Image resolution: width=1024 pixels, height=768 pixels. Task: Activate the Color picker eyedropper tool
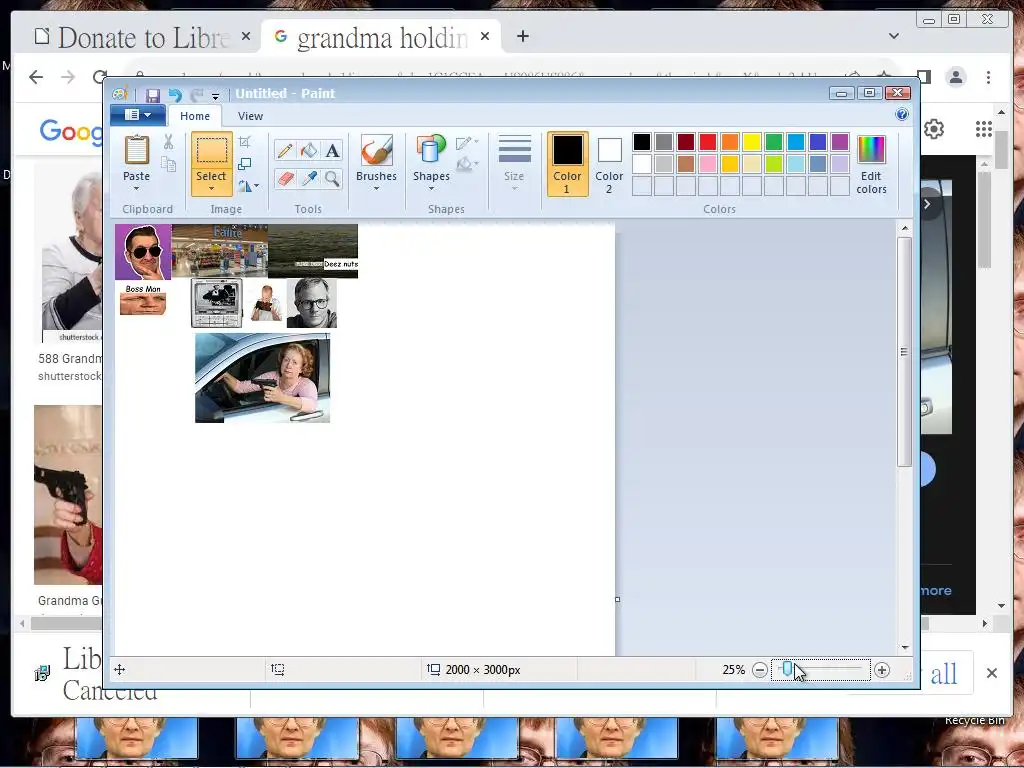tap(308, 178)
